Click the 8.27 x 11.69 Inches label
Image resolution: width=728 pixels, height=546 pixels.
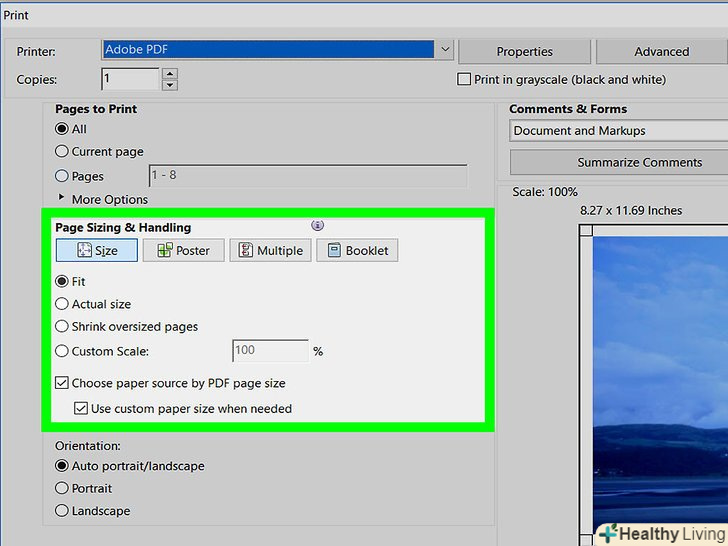coord(631,210)
